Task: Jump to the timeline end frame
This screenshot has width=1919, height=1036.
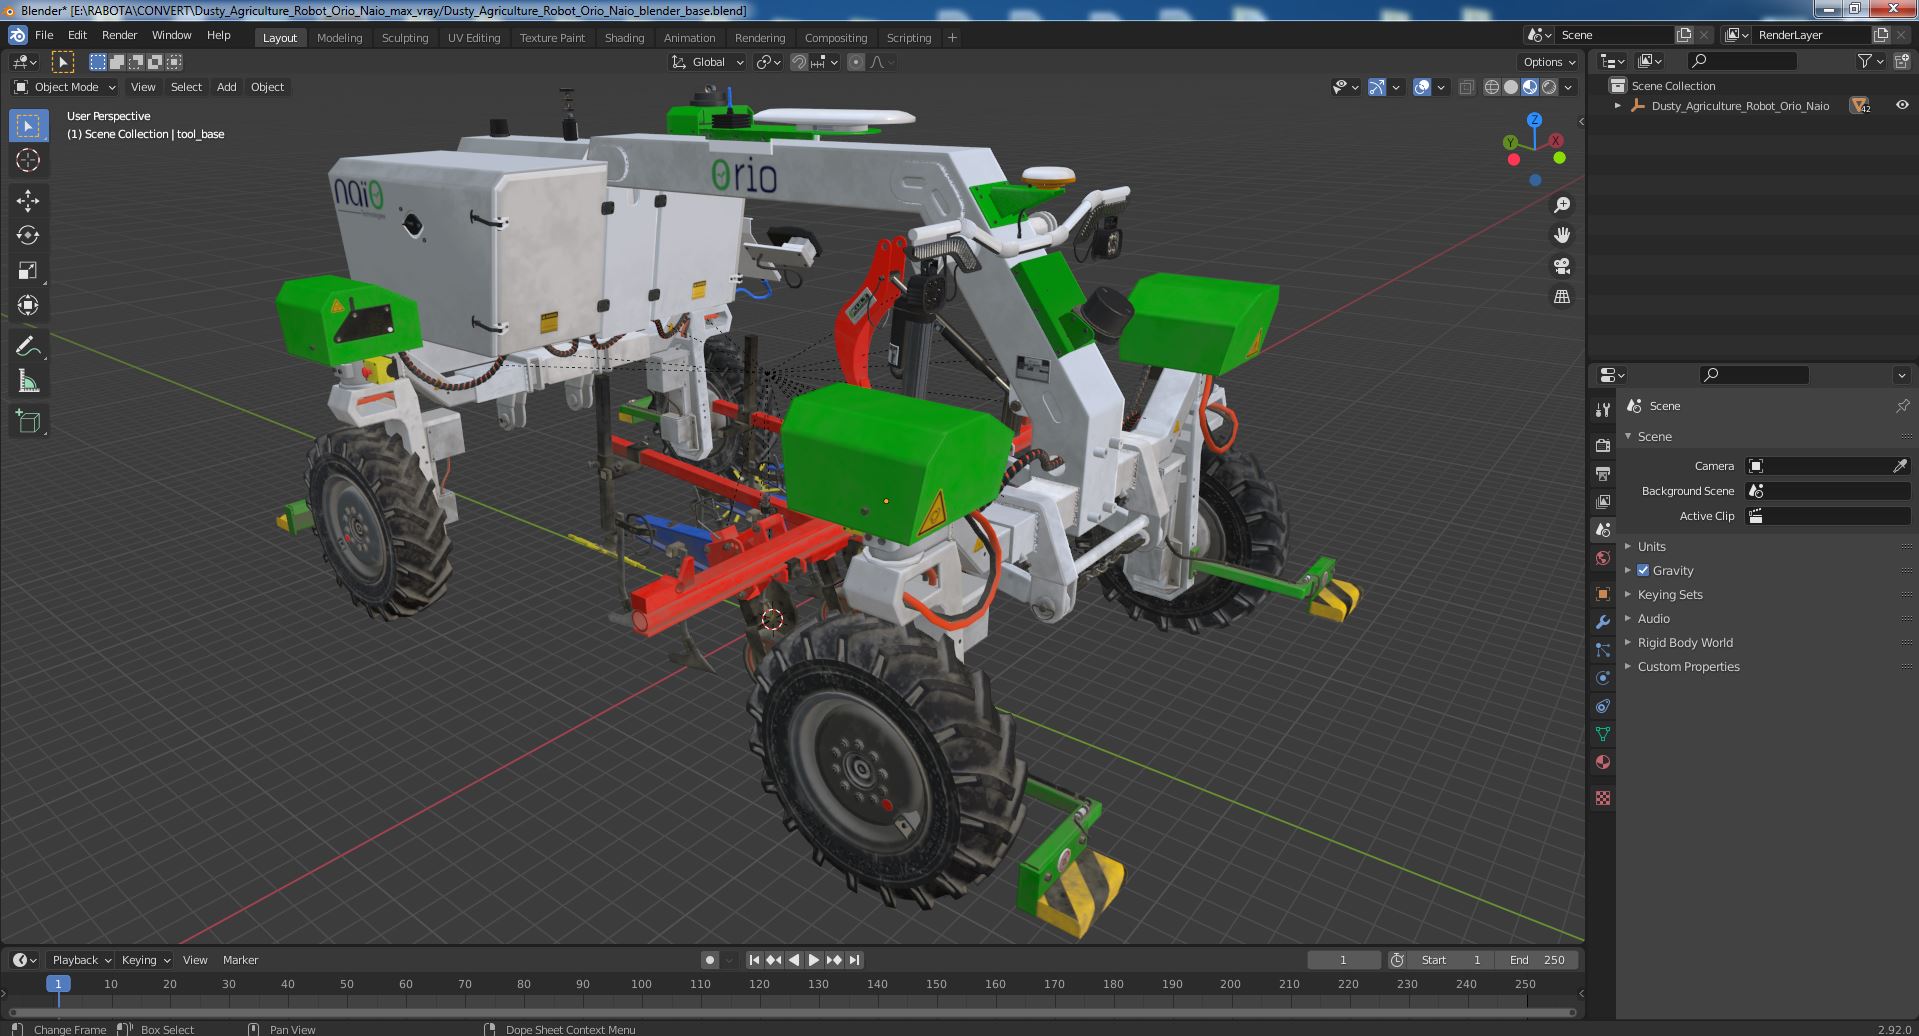Action: 854,960
